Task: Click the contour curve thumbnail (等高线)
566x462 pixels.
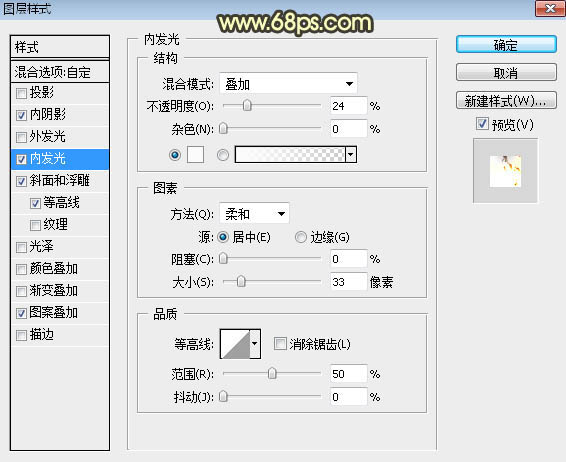Action: [235, 344]
